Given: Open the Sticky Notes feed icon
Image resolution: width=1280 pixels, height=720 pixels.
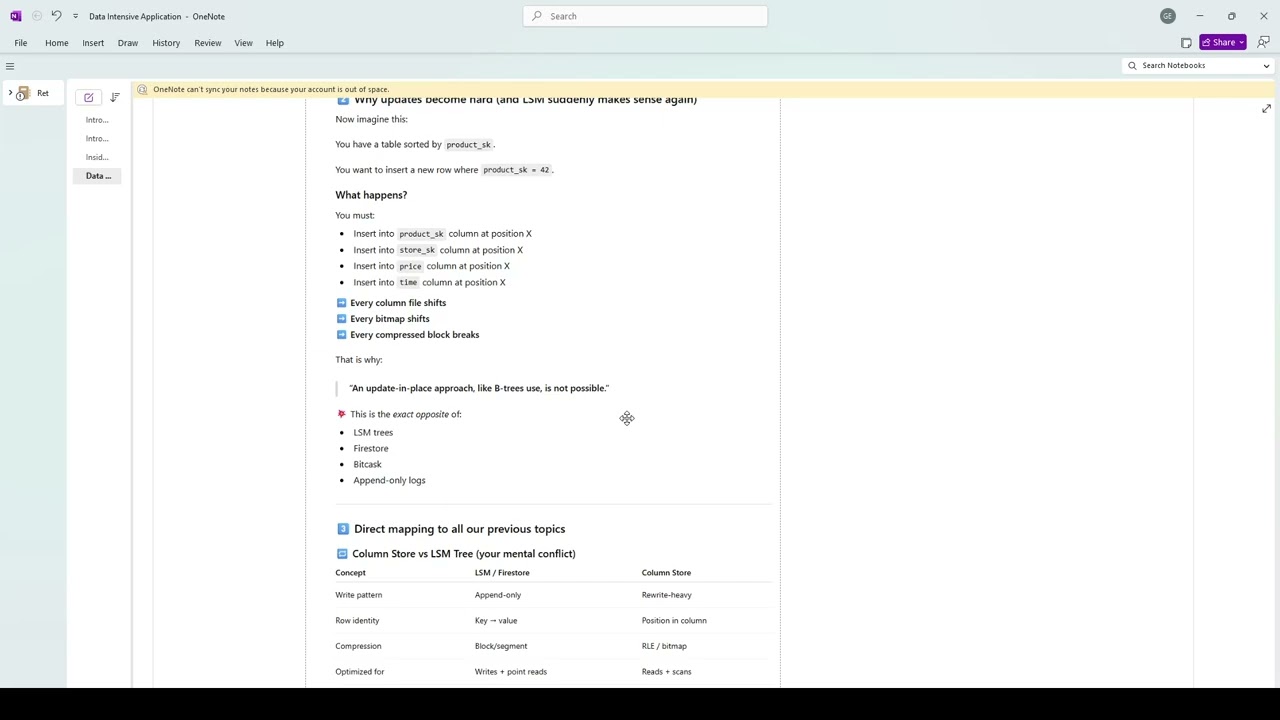Looking at the screenshot, I should [1186, 43].
